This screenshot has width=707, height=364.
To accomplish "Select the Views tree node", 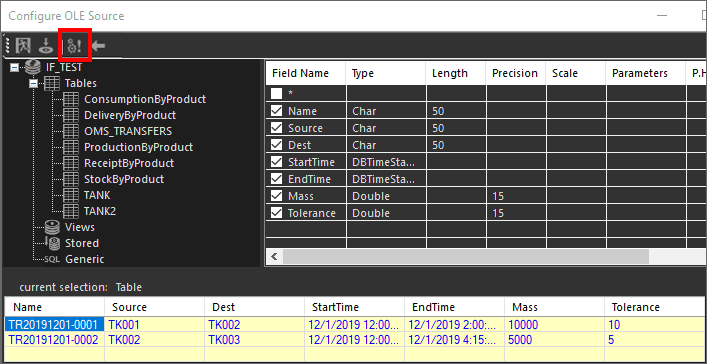I will tap(80, 227).
